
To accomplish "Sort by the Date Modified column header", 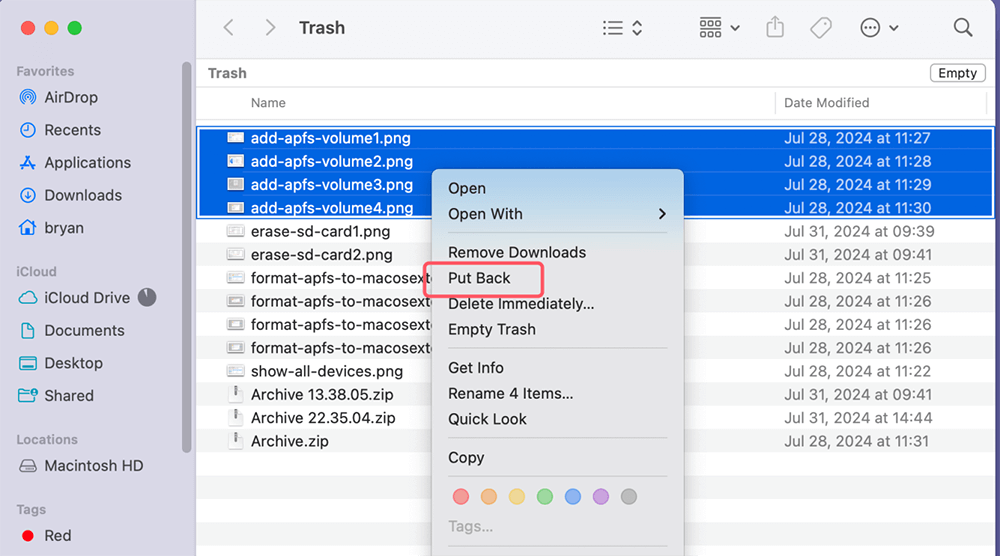I will [826, 103].
